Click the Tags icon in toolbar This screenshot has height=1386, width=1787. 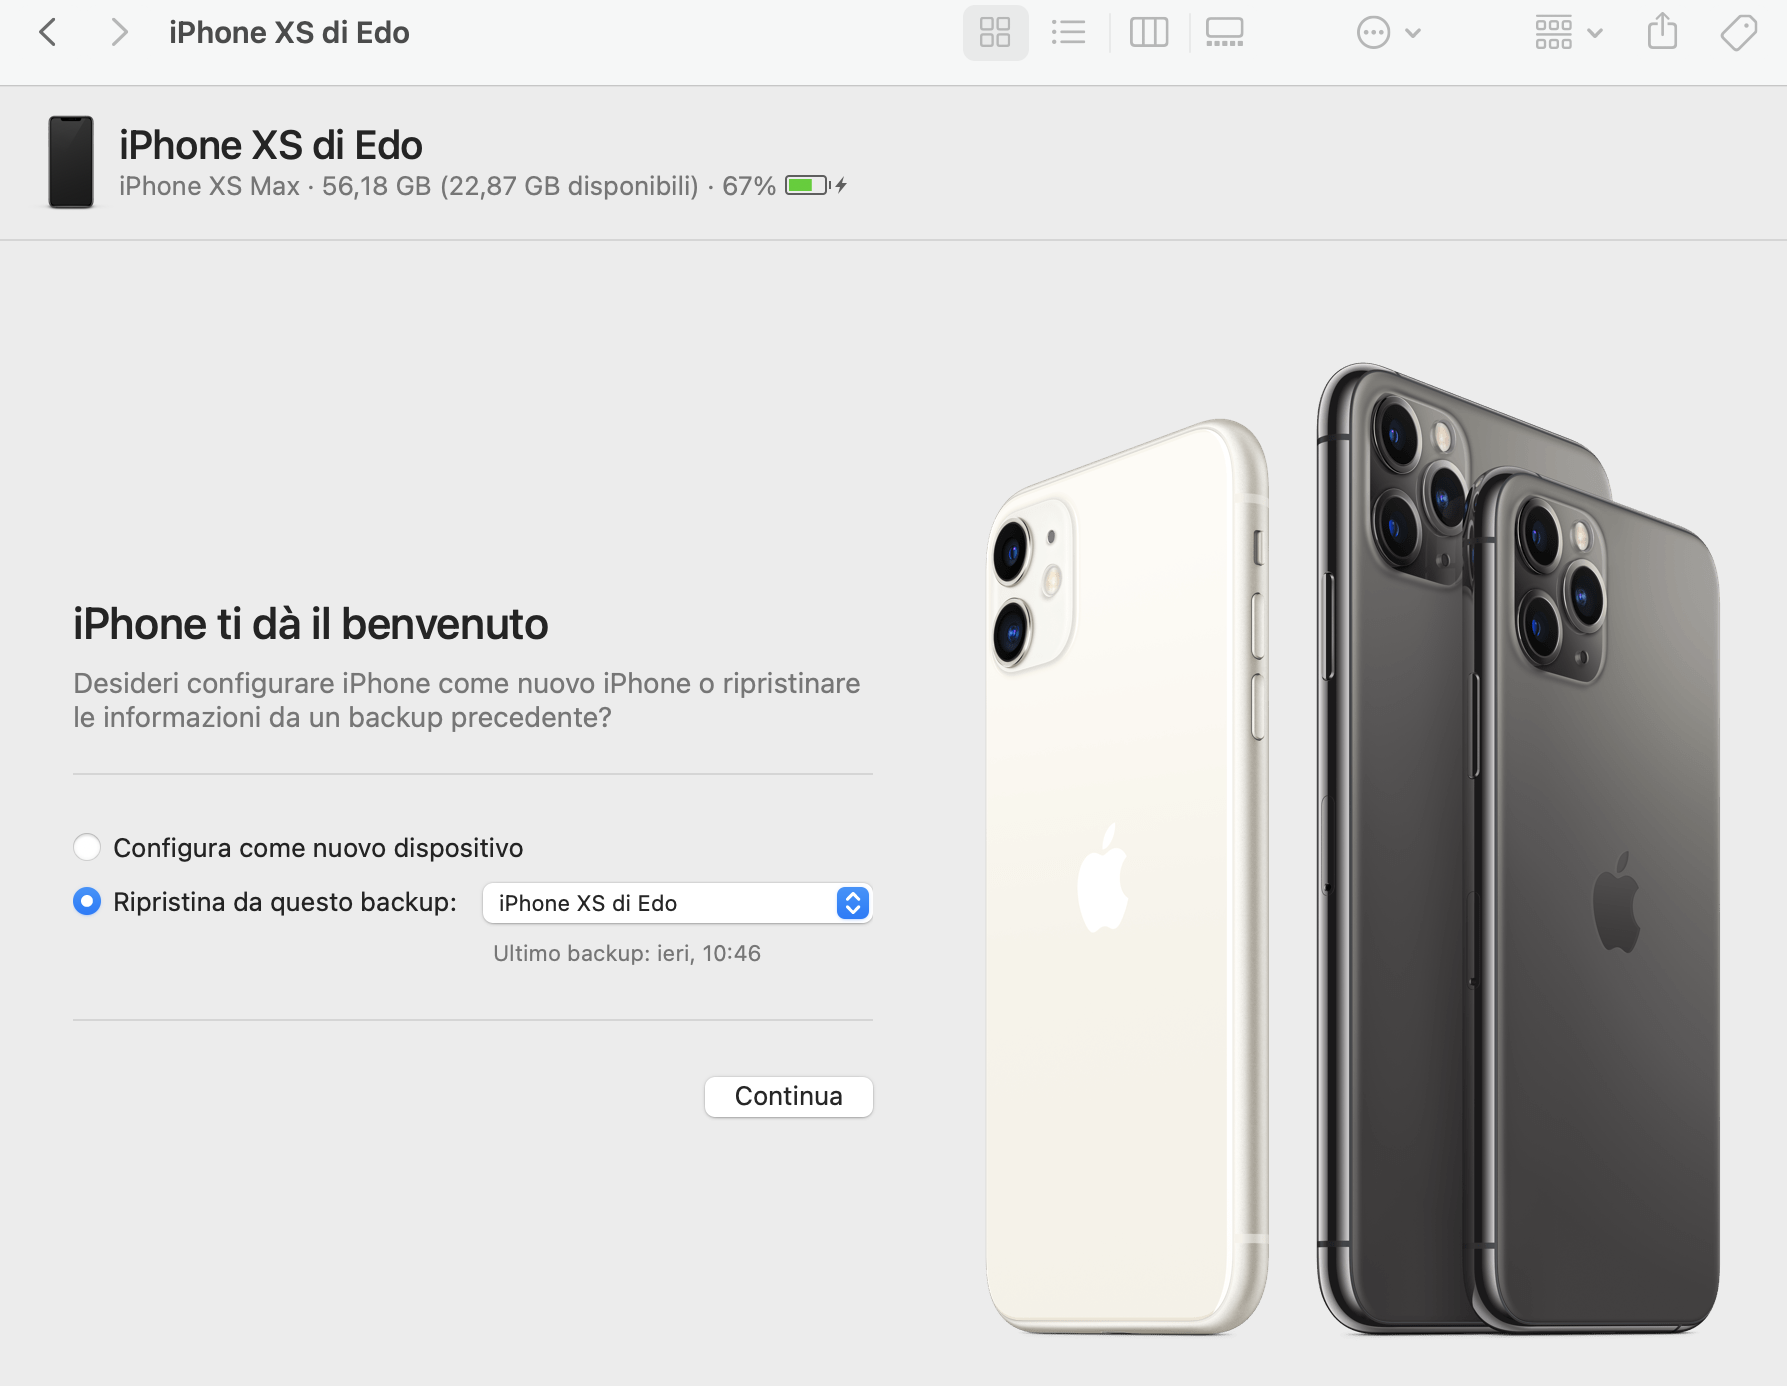(1739, 33)
